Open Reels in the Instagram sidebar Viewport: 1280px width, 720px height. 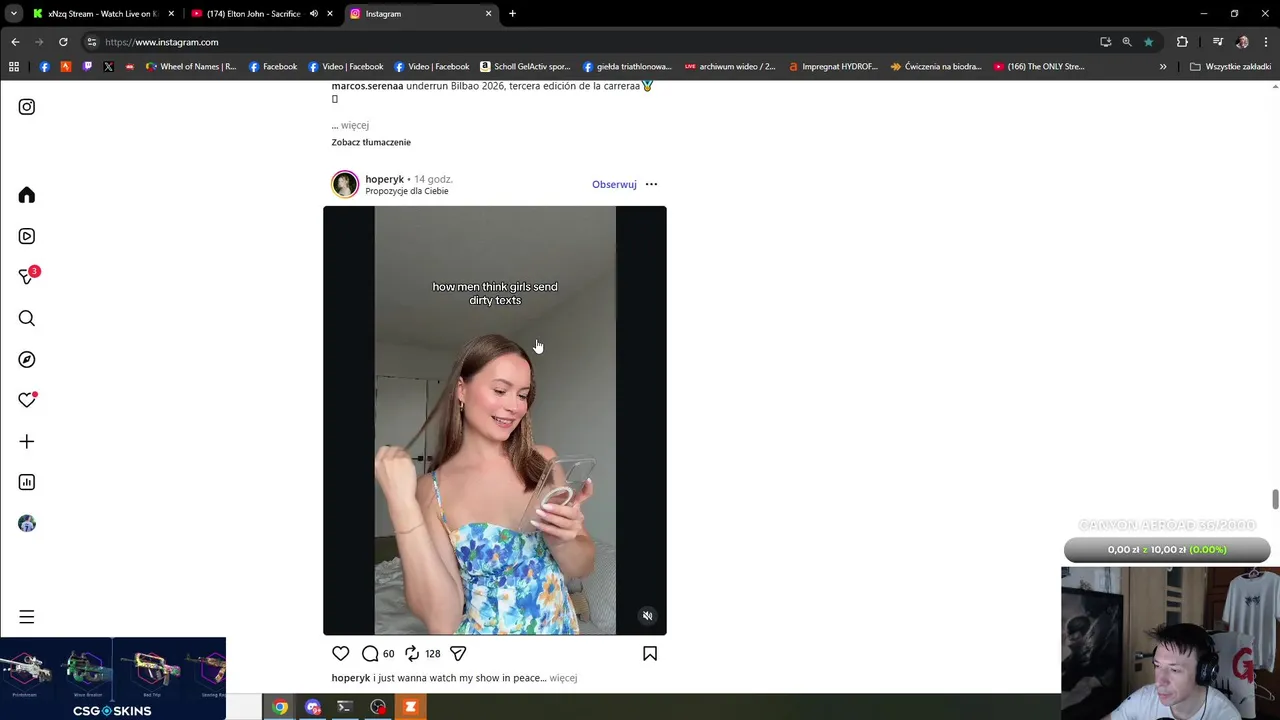pyautogui.click(x=27, y=236)
